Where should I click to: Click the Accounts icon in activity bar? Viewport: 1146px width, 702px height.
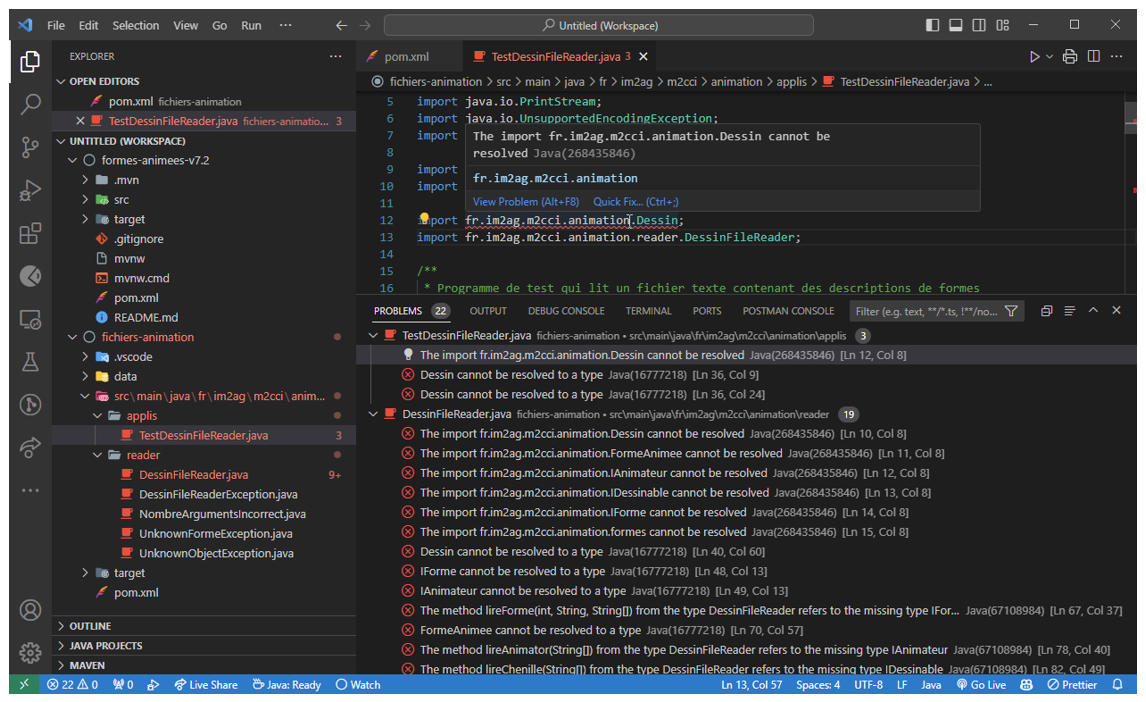coord(30,610)
